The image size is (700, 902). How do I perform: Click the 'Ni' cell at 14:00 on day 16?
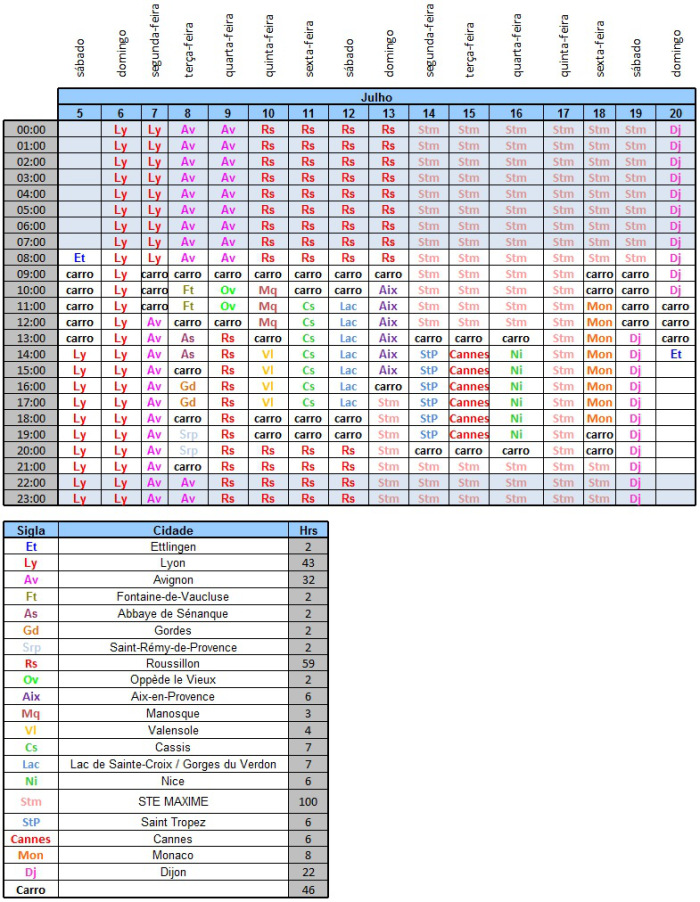coord(516,354)
